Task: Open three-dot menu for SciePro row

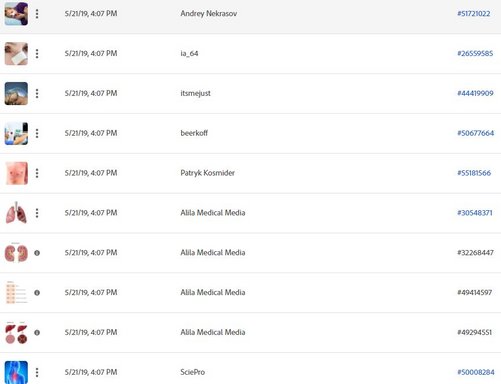Action: tap(37, 372)
